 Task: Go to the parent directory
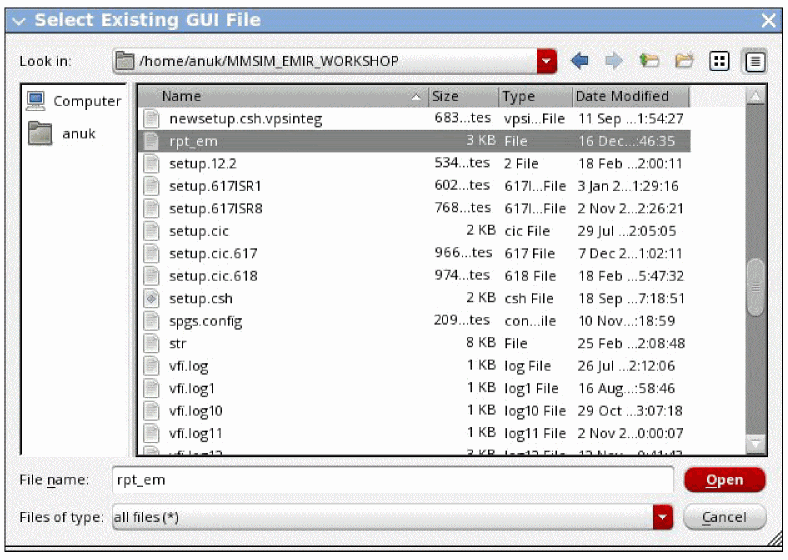pos(649,62)
